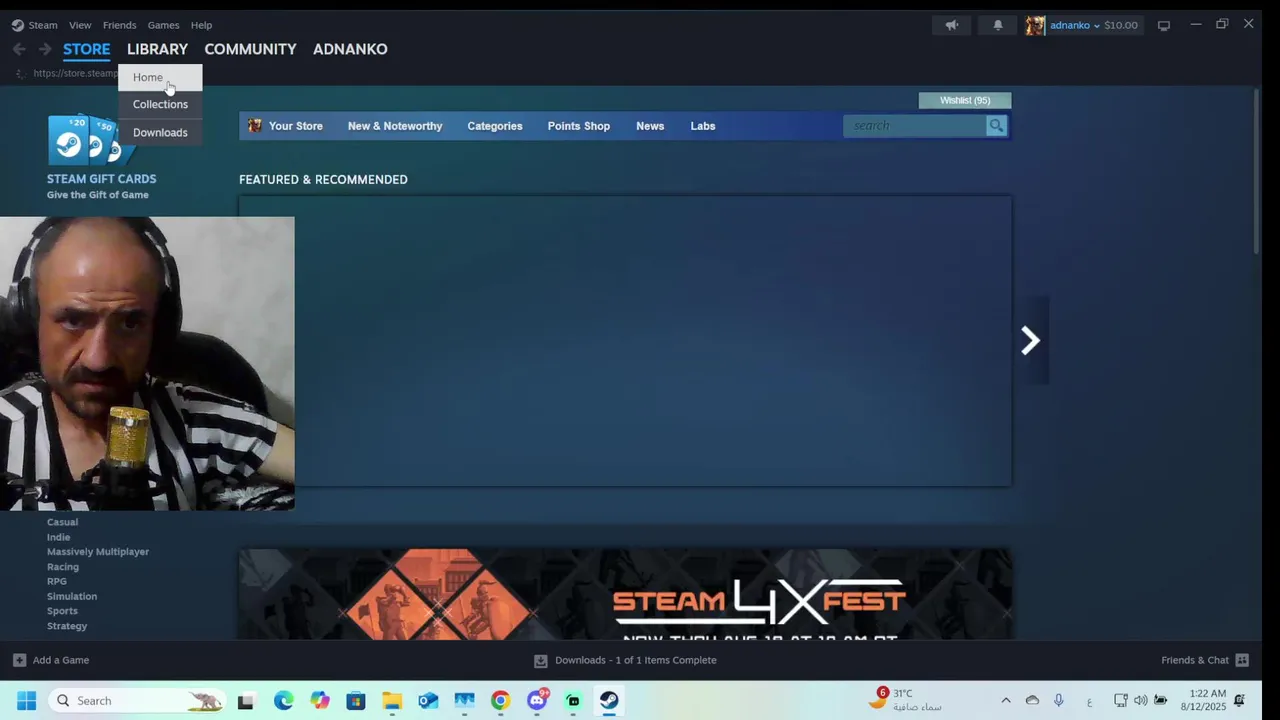Browse the Racing genre
1280x720 pixels.
(63, 567)
